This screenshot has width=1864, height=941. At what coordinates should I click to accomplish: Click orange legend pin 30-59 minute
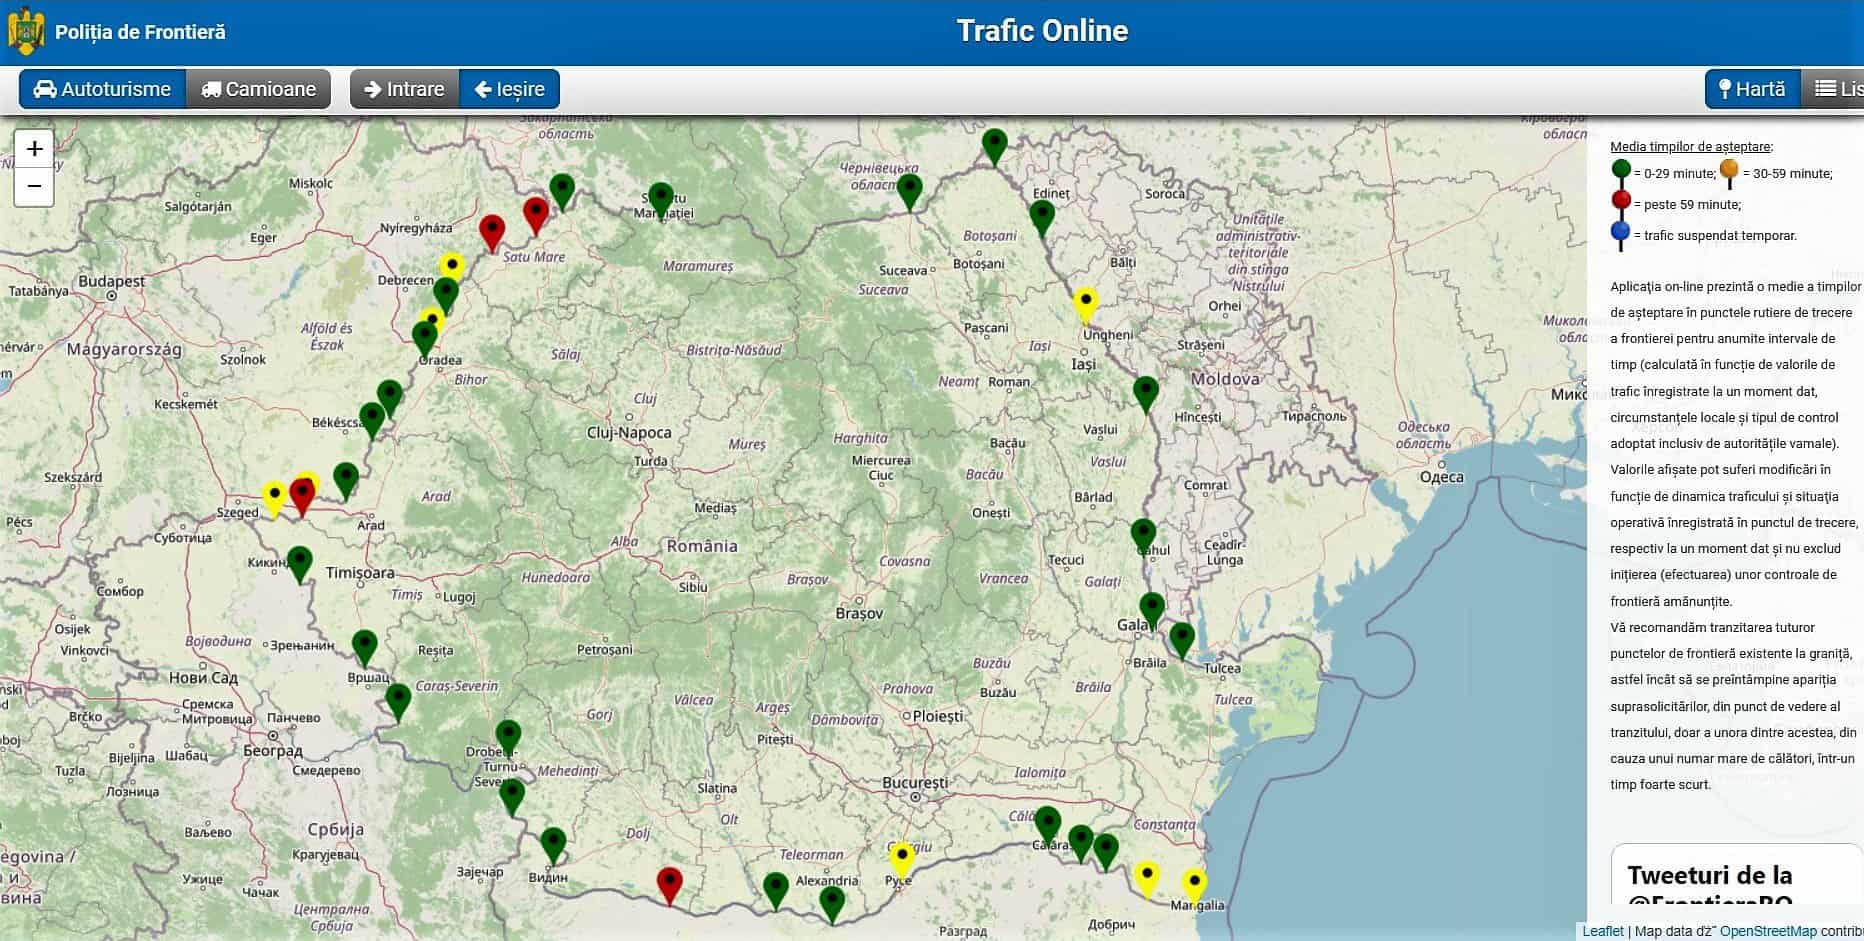[x=1730, y=173]
